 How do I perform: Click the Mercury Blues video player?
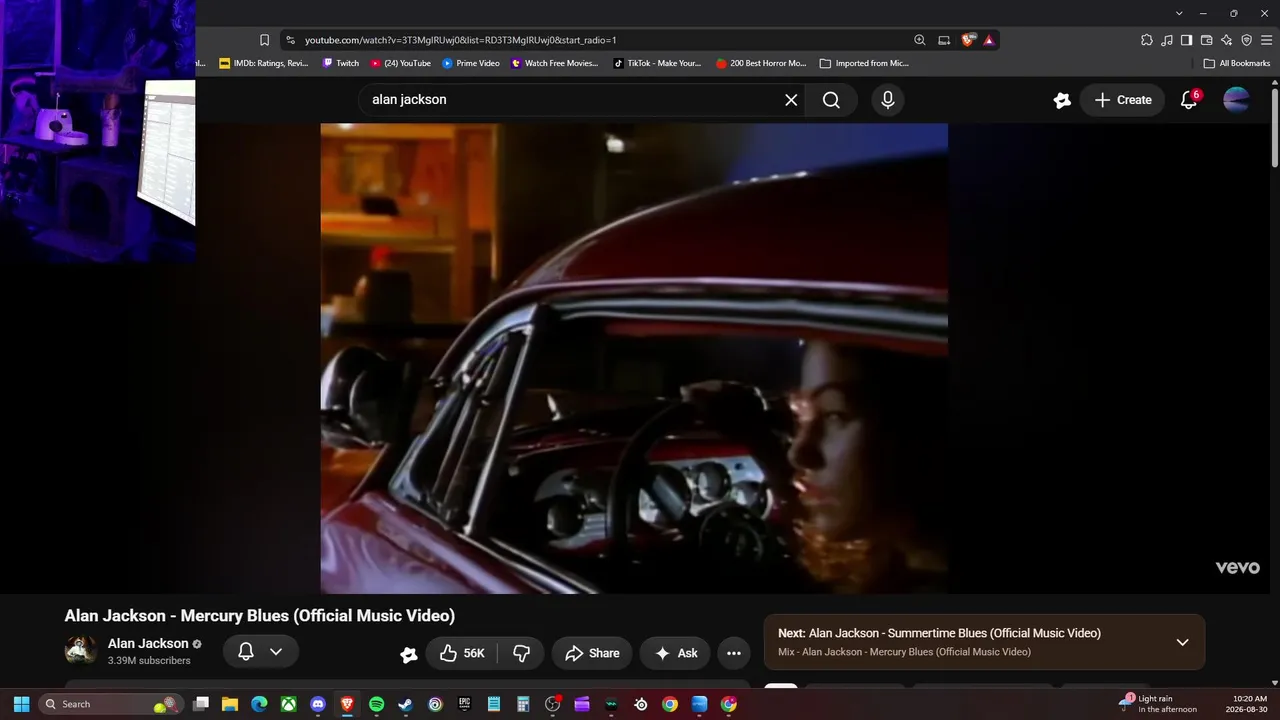coord(634,358)
